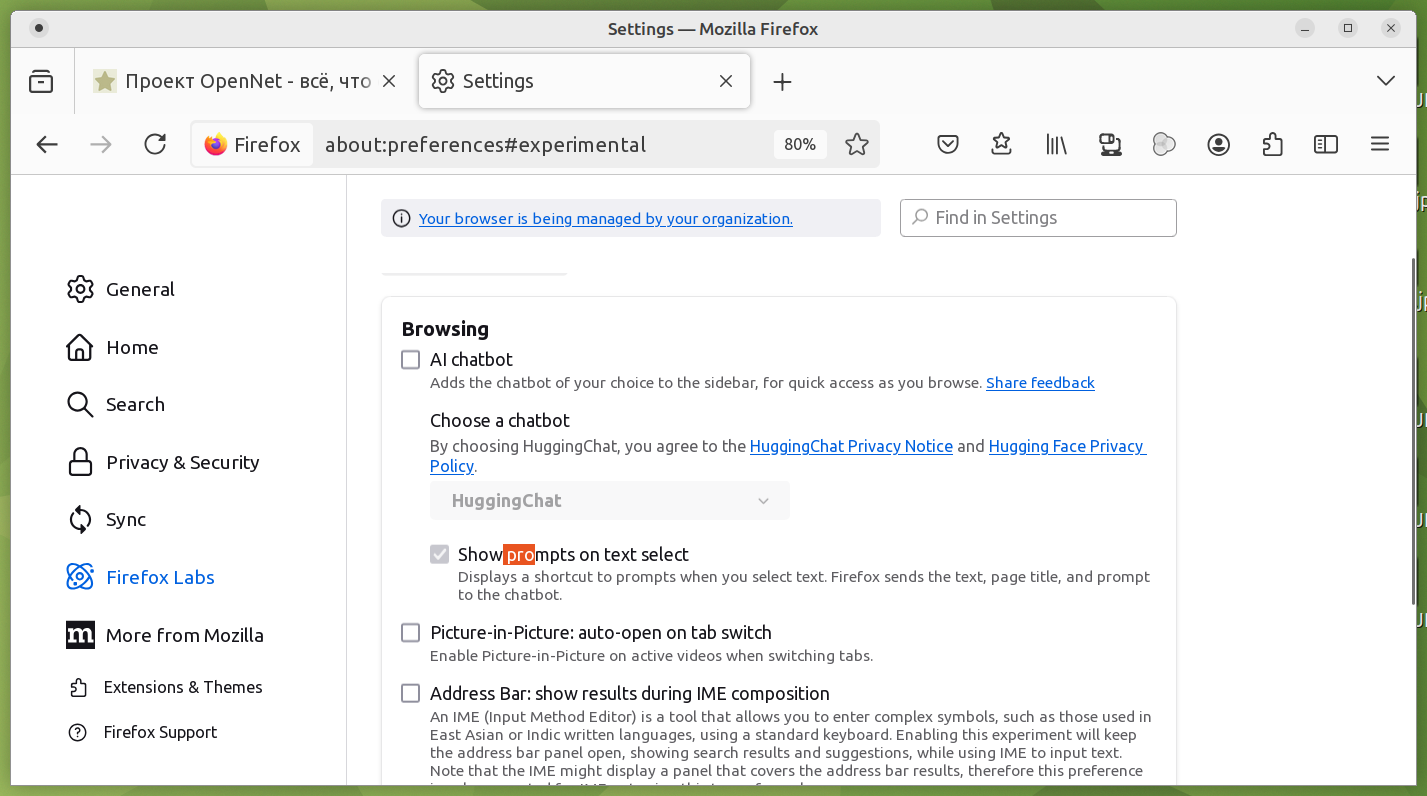Open Hugging Face Privacy Policy link
The image size is (1427, 796).
click(x=1067, y=447)
